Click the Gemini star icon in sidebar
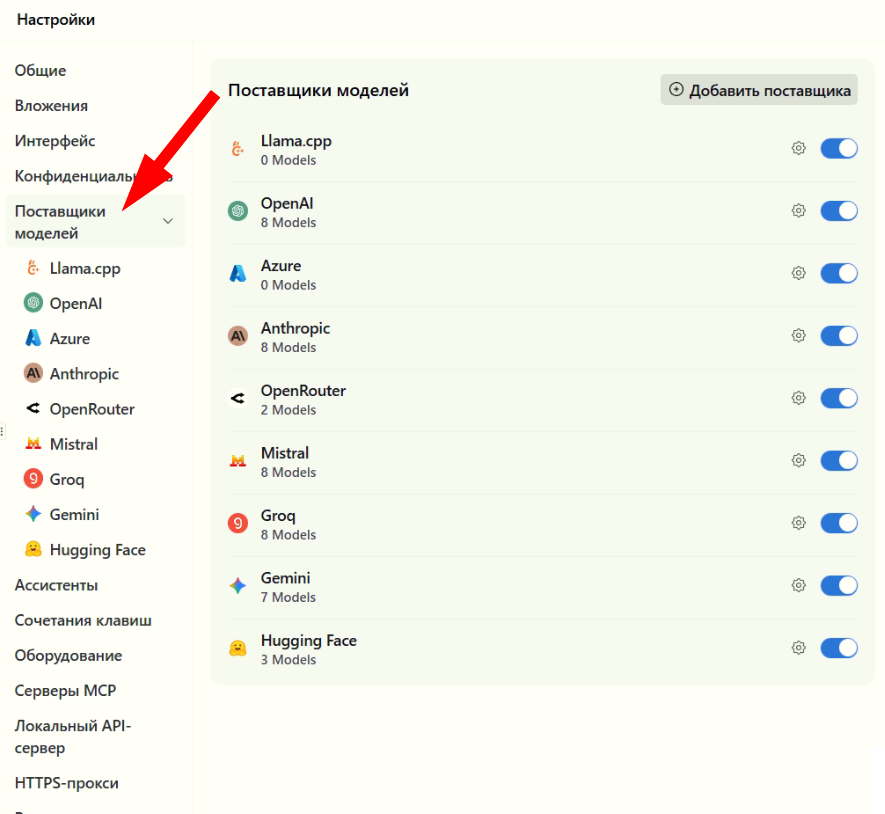The height and width of the screenshot is (814, 885). click(33, 514)
